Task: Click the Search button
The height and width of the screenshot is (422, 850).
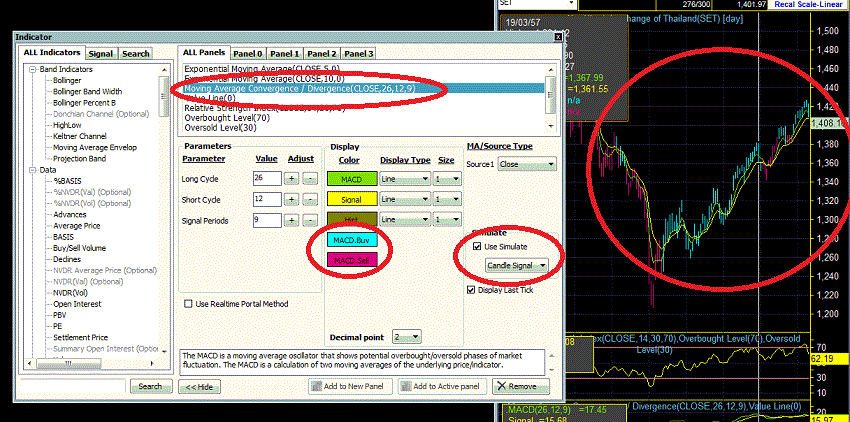Action: [151, 387]
